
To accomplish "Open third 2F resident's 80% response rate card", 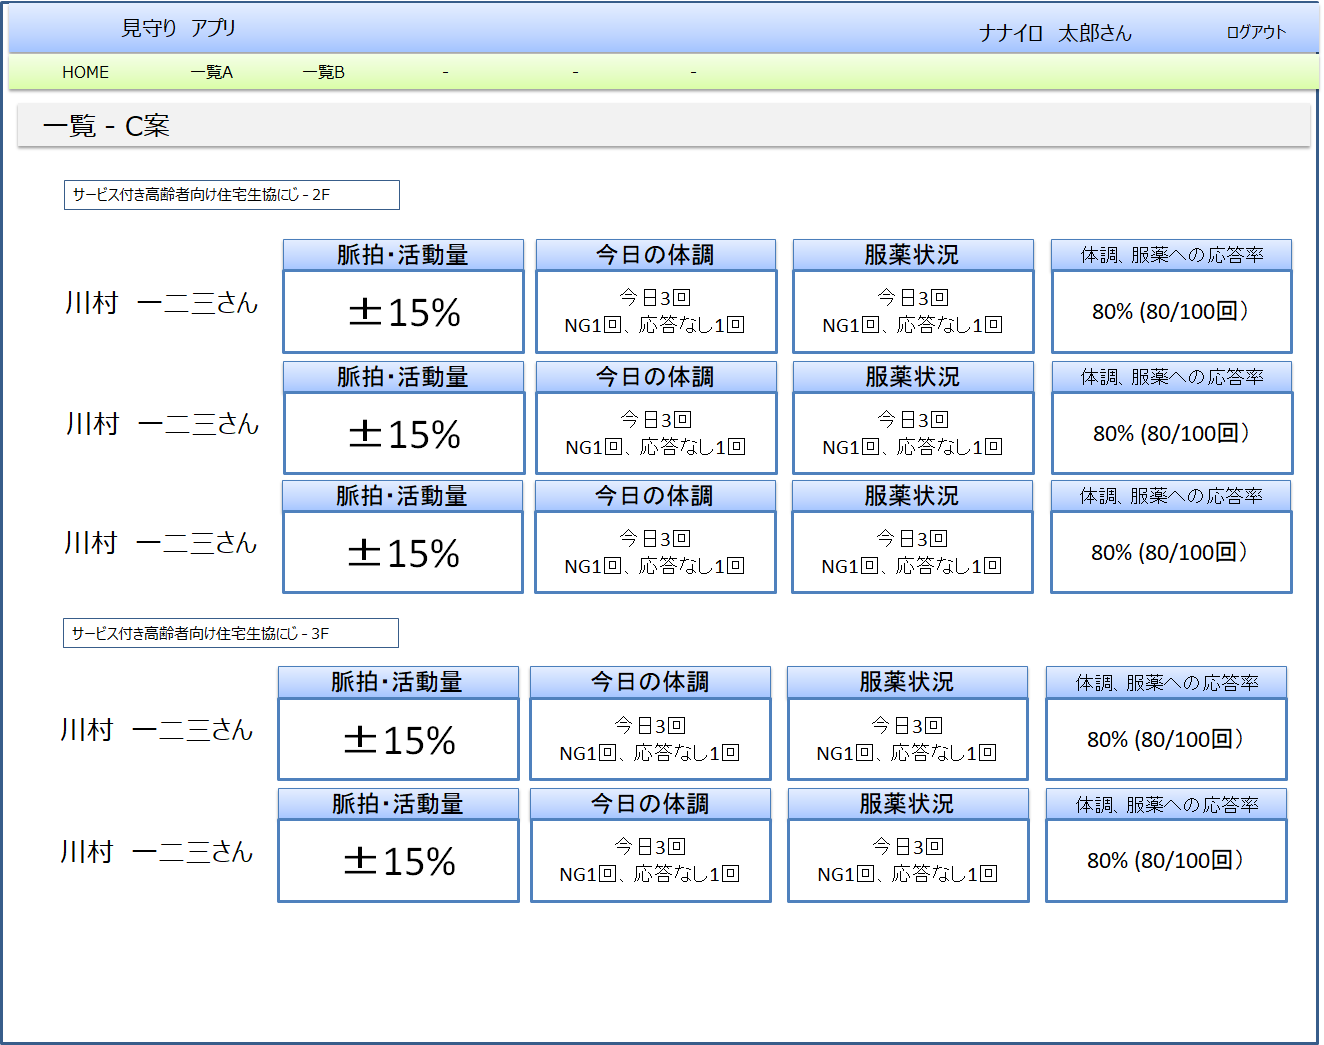I will pos(1170,552).
